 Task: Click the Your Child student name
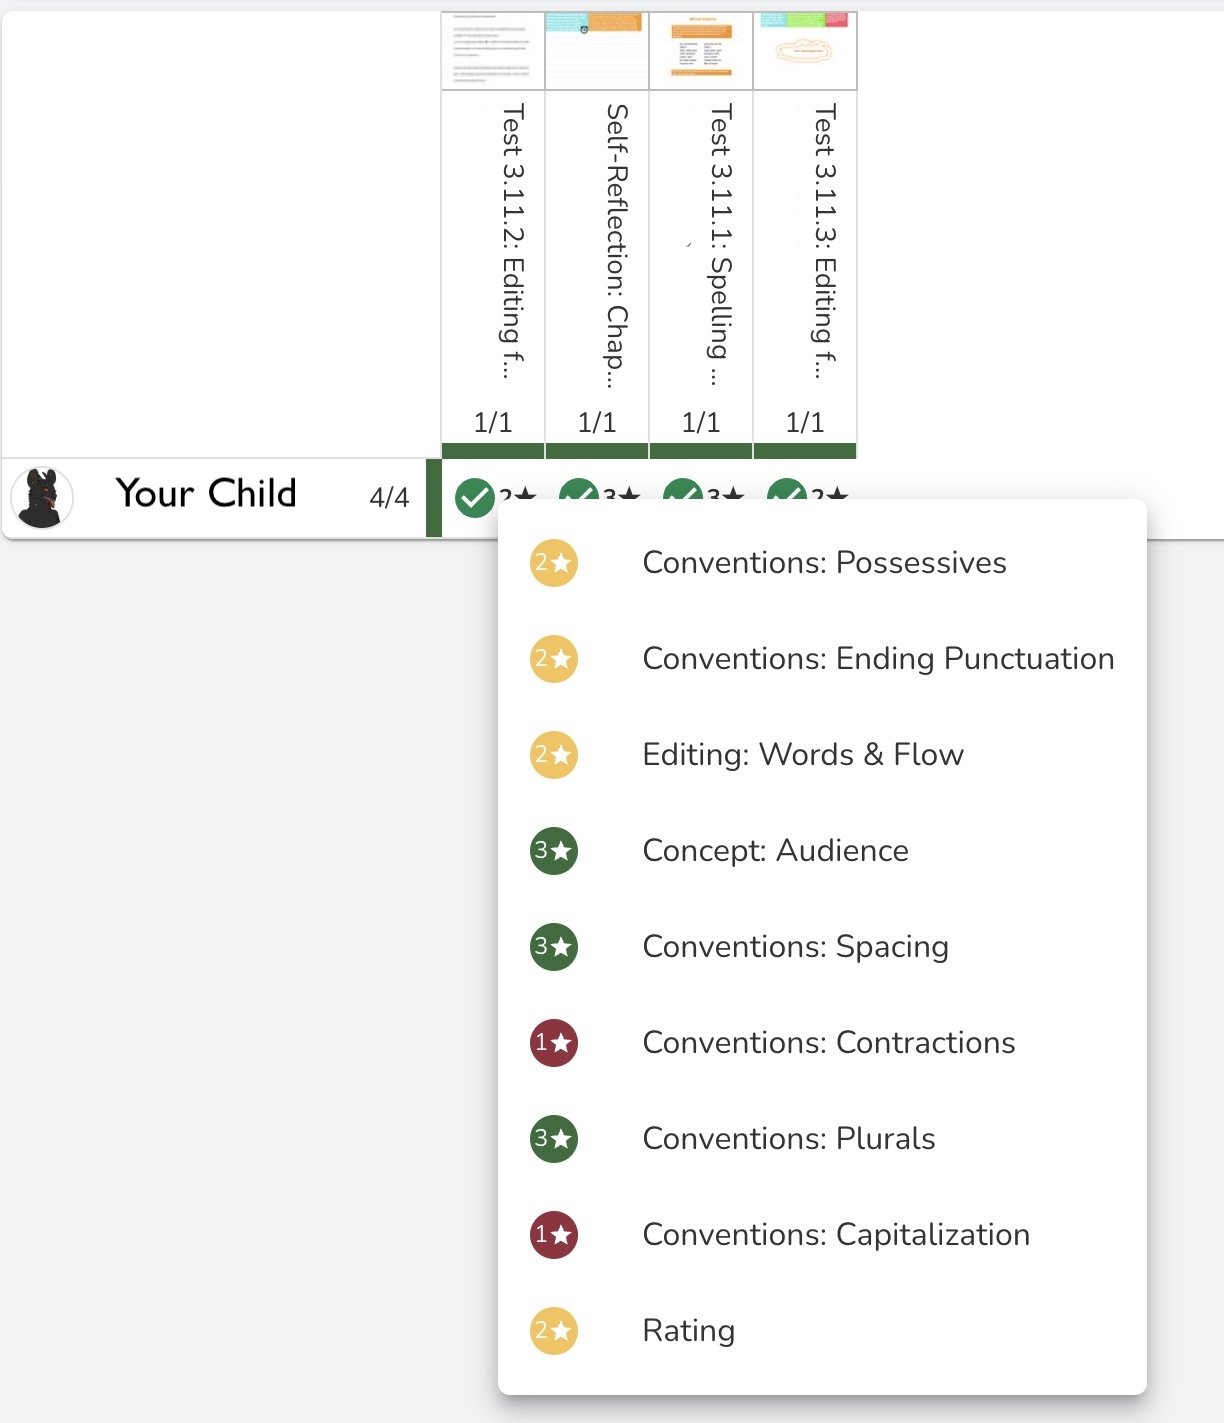[206, 493]
